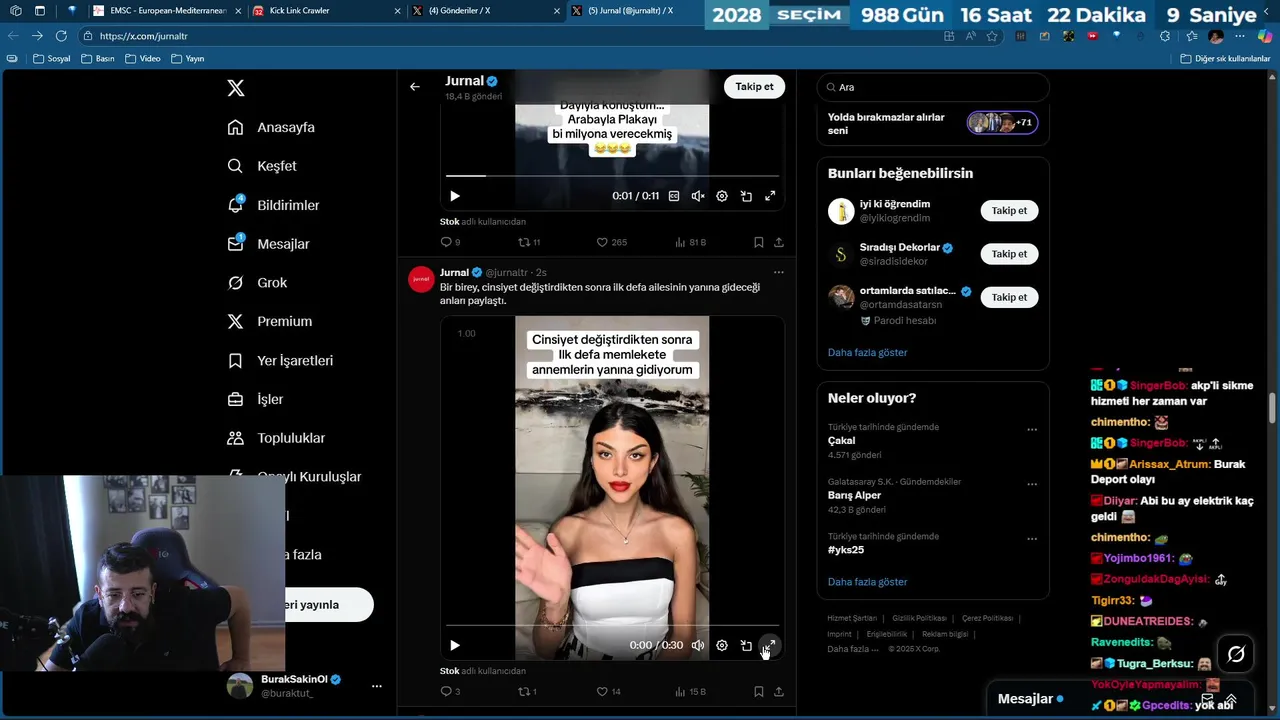This screenshot has width=1280, height=720.
Task: Open Topluluklar communities
Action: (x=276, y=438)
